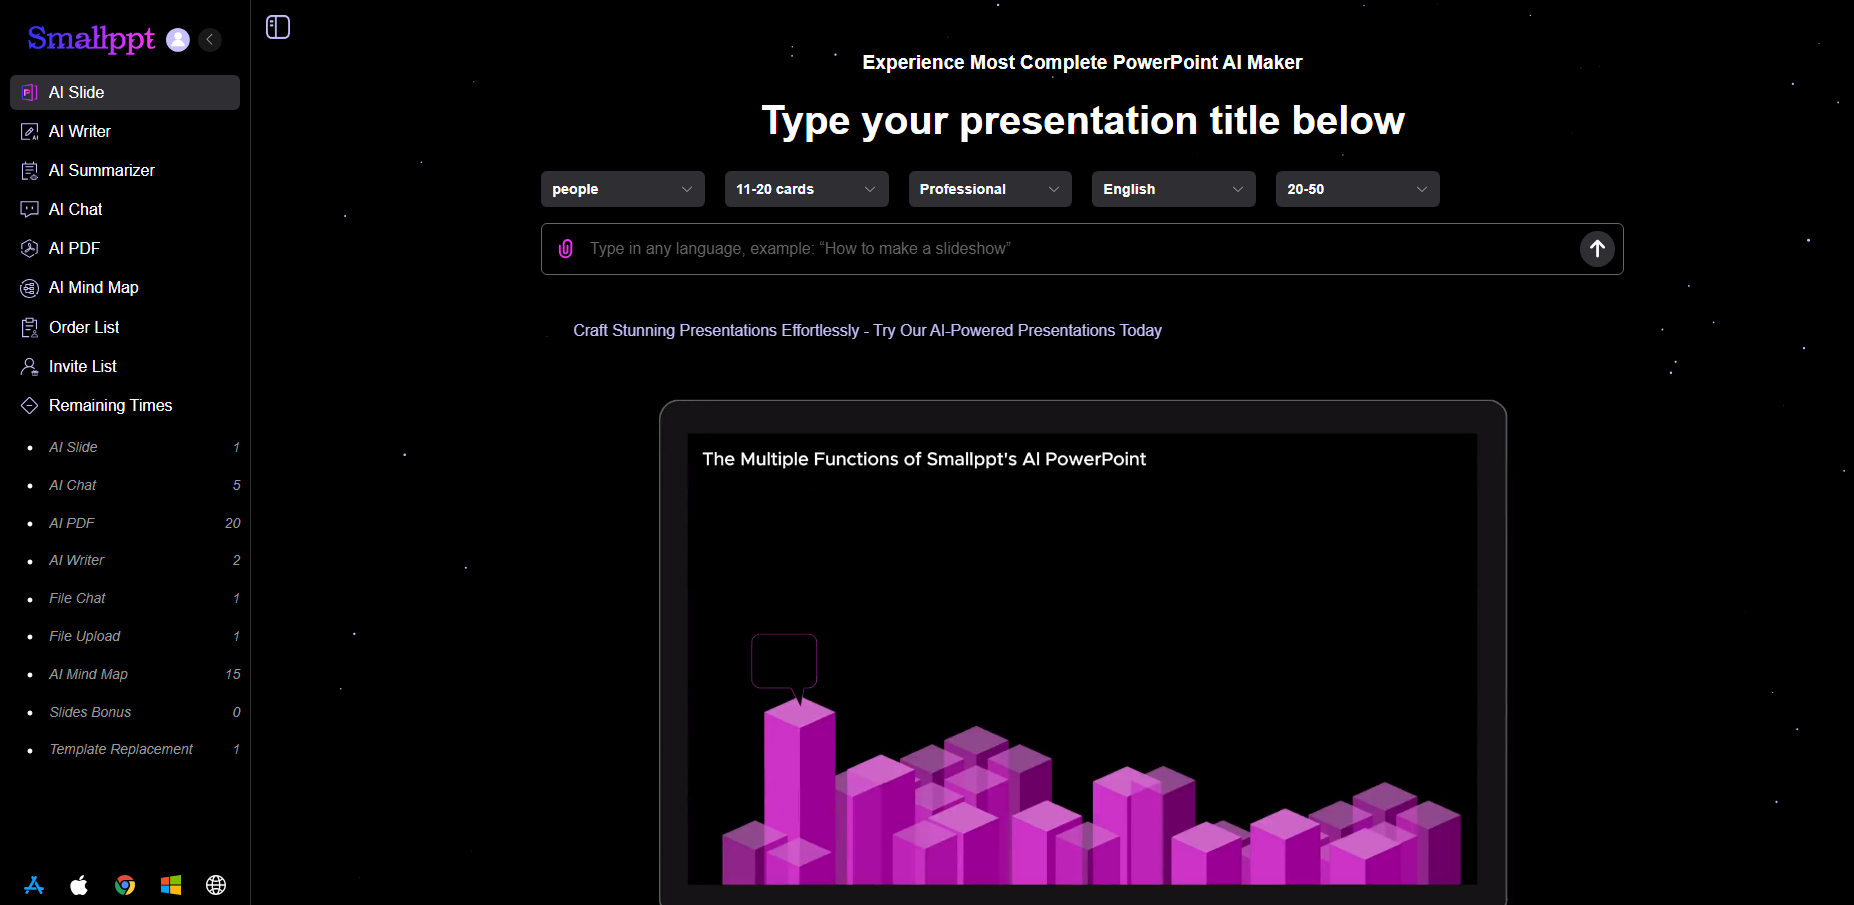Click the 'AI Mind Map' remaining count row
This screenshot has width=1854, height=905.
click(134, 674)
